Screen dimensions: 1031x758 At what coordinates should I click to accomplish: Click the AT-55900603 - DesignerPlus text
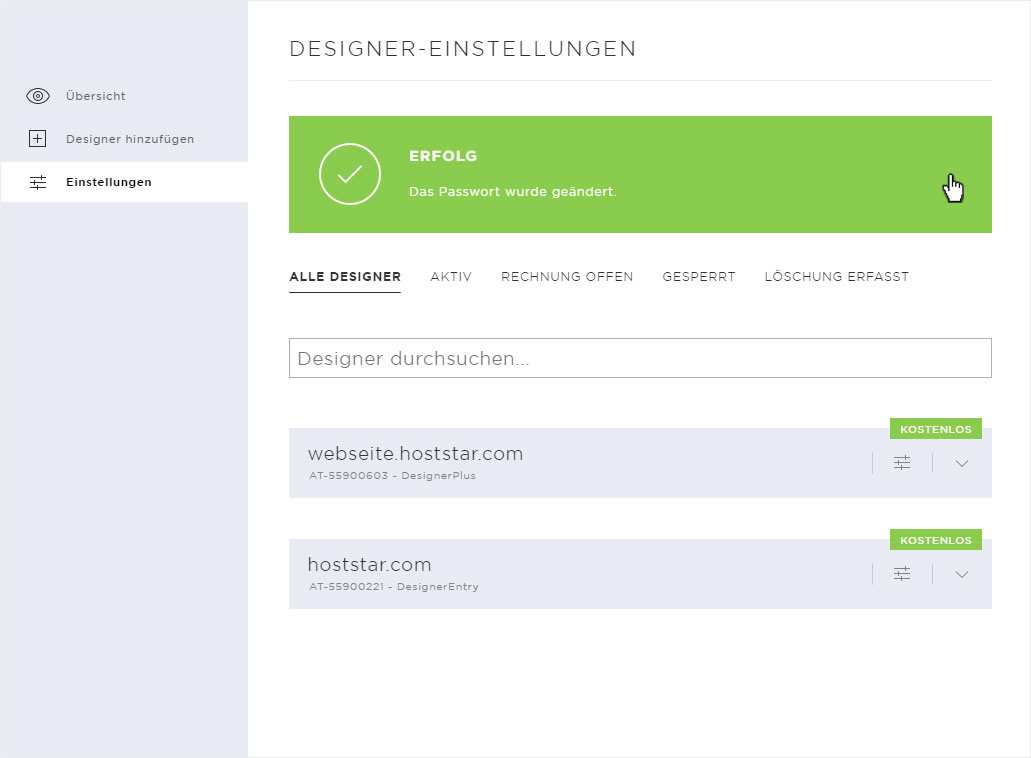[393, 475]
